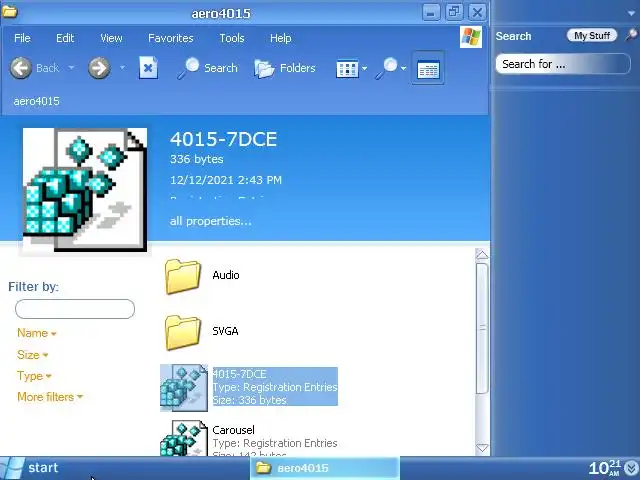Toggle the preview pane toolbar icon
Screen dimensions: 640x480
tap(428, 68)
